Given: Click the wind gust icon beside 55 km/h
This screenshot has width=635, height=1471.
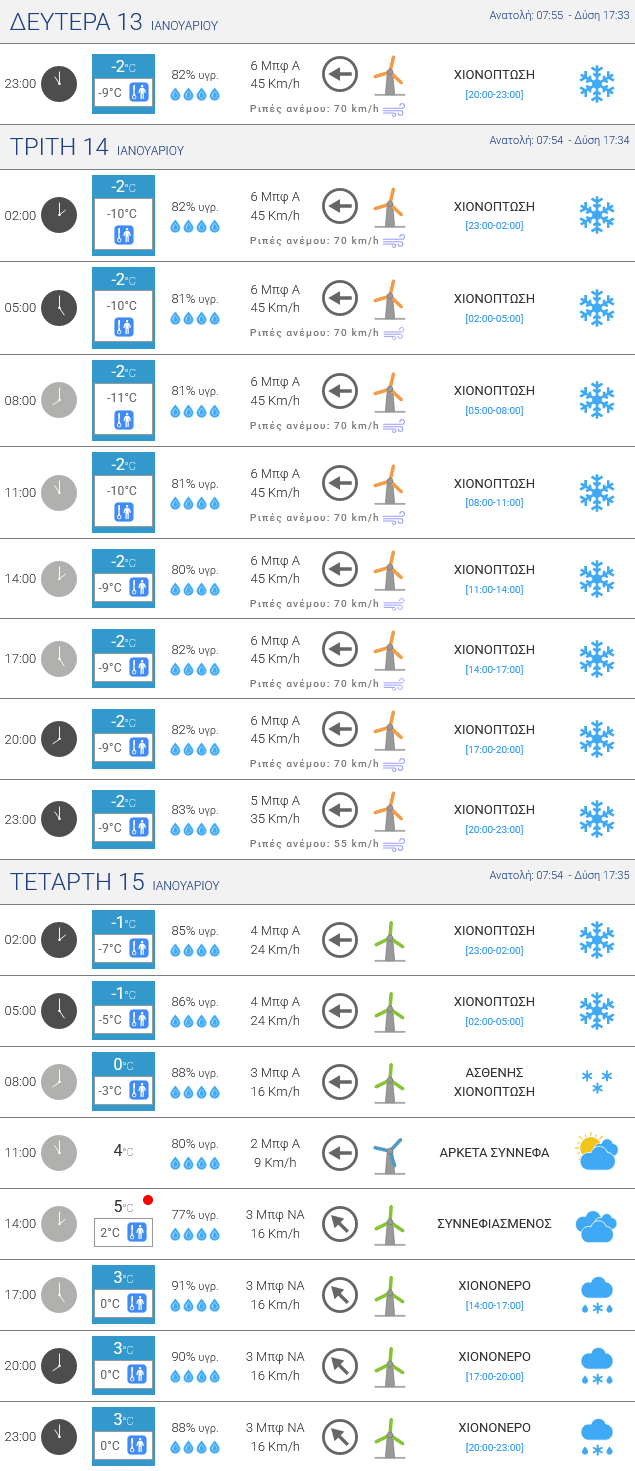Looking at the screenshot, I should (394, 844).
